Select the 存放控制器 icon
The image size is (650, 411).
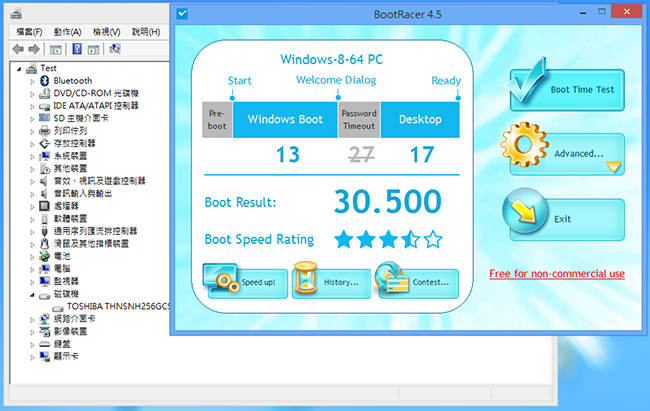click(x=44, y=143)
